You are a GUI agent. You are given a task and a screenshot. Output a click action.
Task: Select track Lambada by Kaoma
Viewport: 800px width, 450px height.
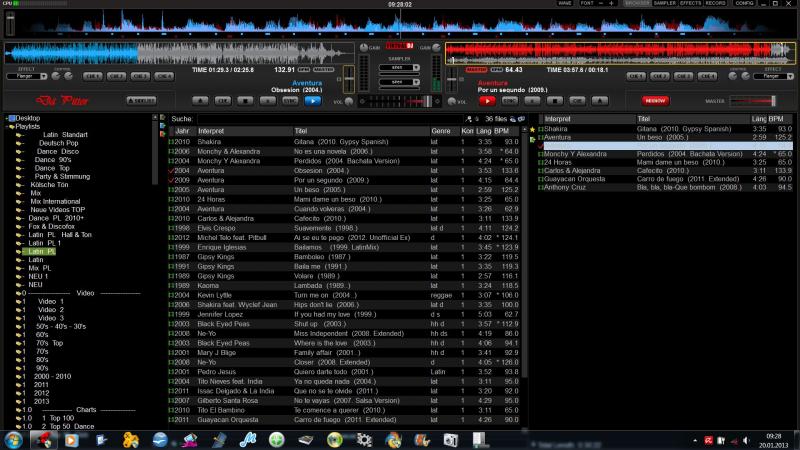344,286
